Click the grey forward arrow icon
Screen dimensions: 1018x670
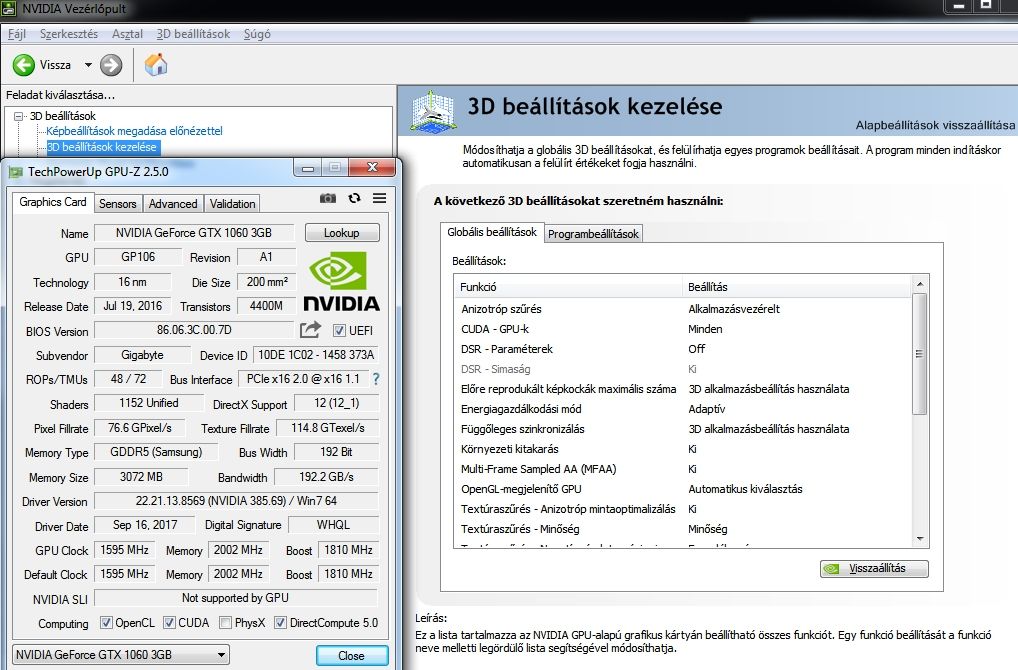tap(111, 65)
